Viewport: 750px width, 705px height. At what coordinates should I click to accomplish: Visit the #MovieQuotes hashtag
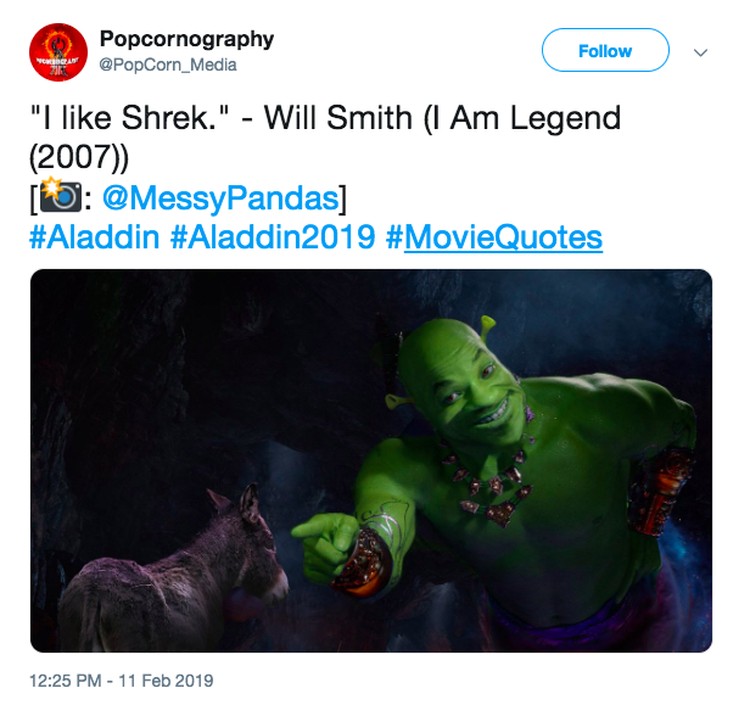494,237
